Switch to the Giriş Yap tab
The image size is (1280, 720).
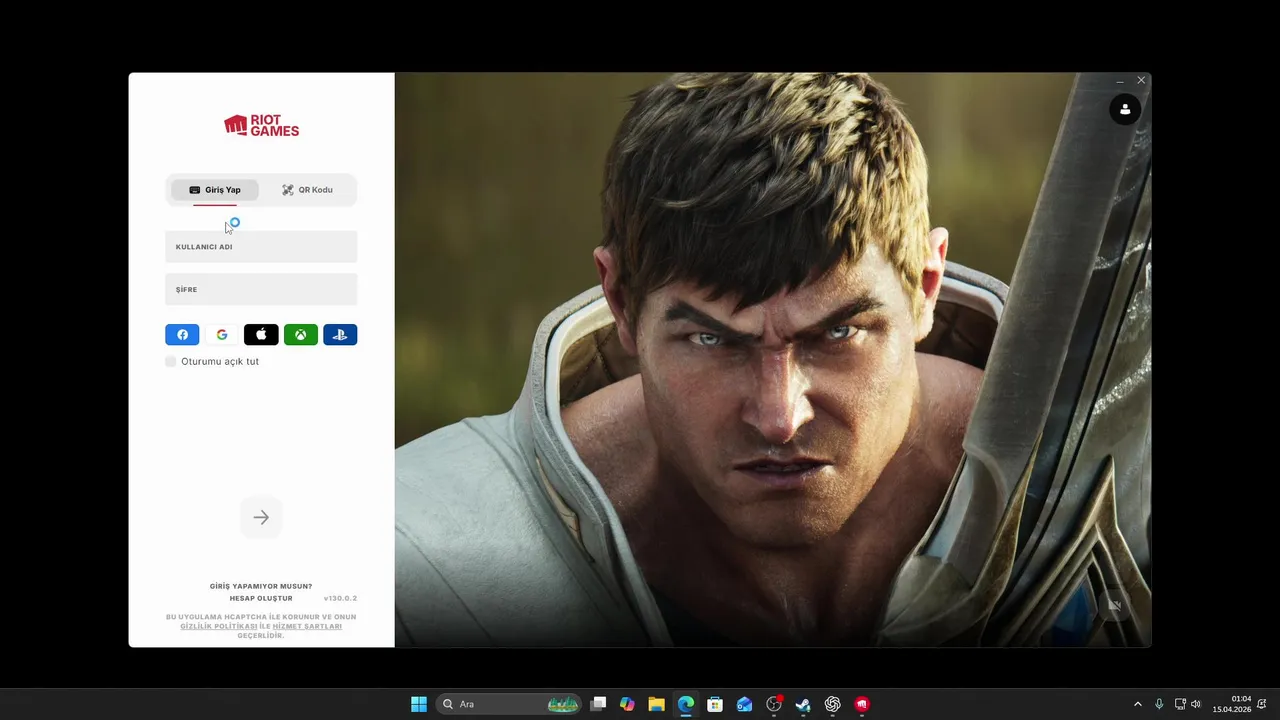pyautogui.click(x=215, y=190)
